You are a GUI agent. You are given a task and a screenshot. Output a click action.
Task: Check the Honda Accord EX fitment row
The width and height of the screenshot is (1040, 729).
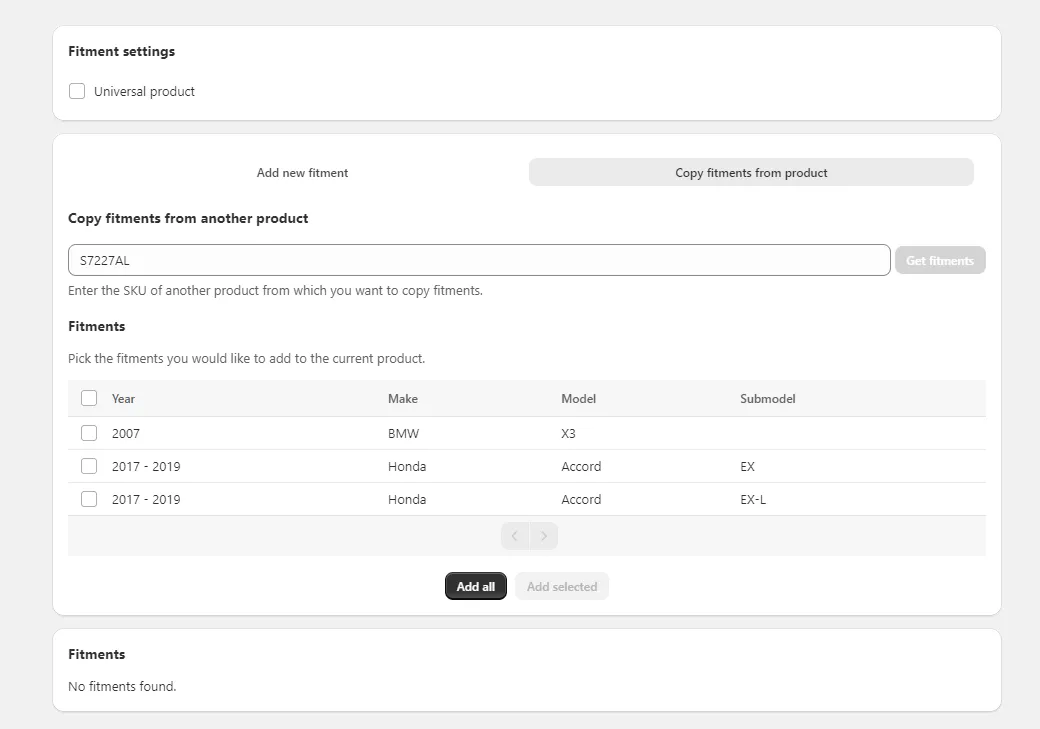point(89,466)
